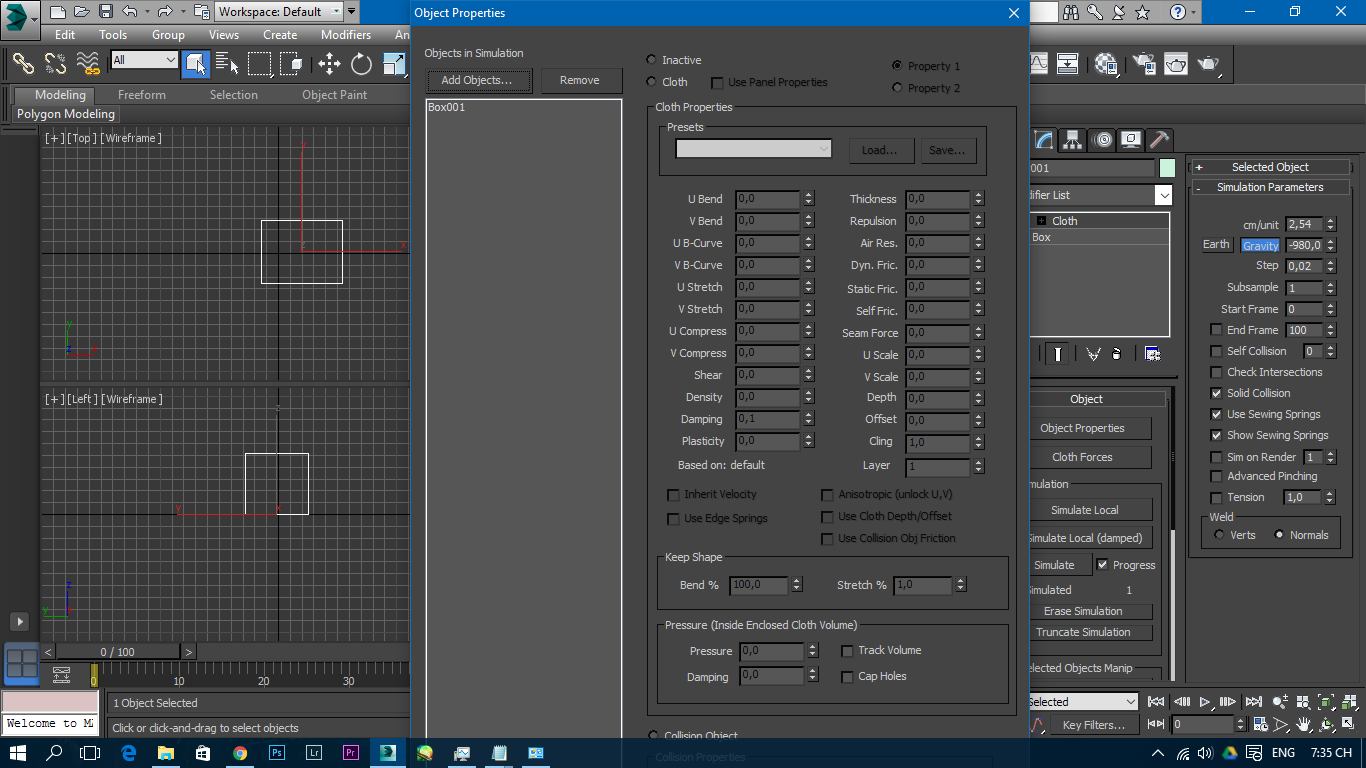The image size is (1366, 768).
Task: Switch to the Utilities hammer panel
Action: tap(1160, 139)
